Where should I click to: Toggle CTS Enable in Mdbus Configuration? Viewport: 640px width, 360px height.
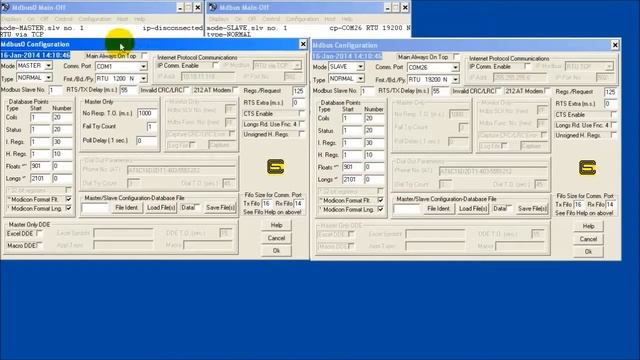point(613,115)
